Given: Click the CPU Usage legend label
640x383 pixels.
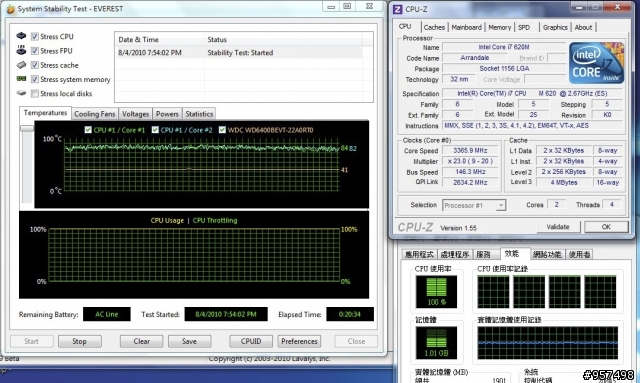Looking at the screenshot, I should pos(167,220).
